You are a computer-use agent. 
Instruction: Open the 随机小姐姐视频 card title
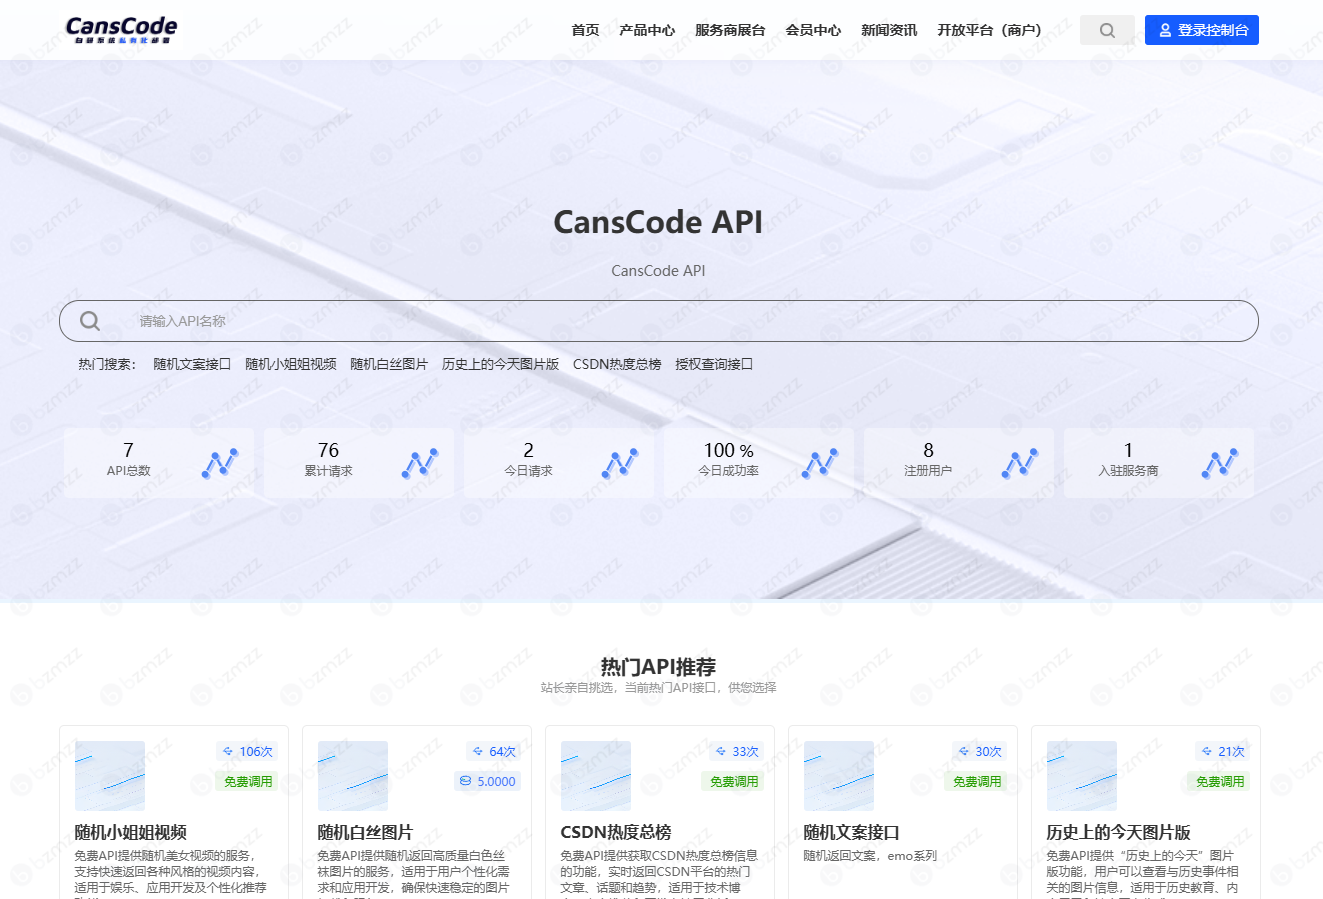[131, 832]
